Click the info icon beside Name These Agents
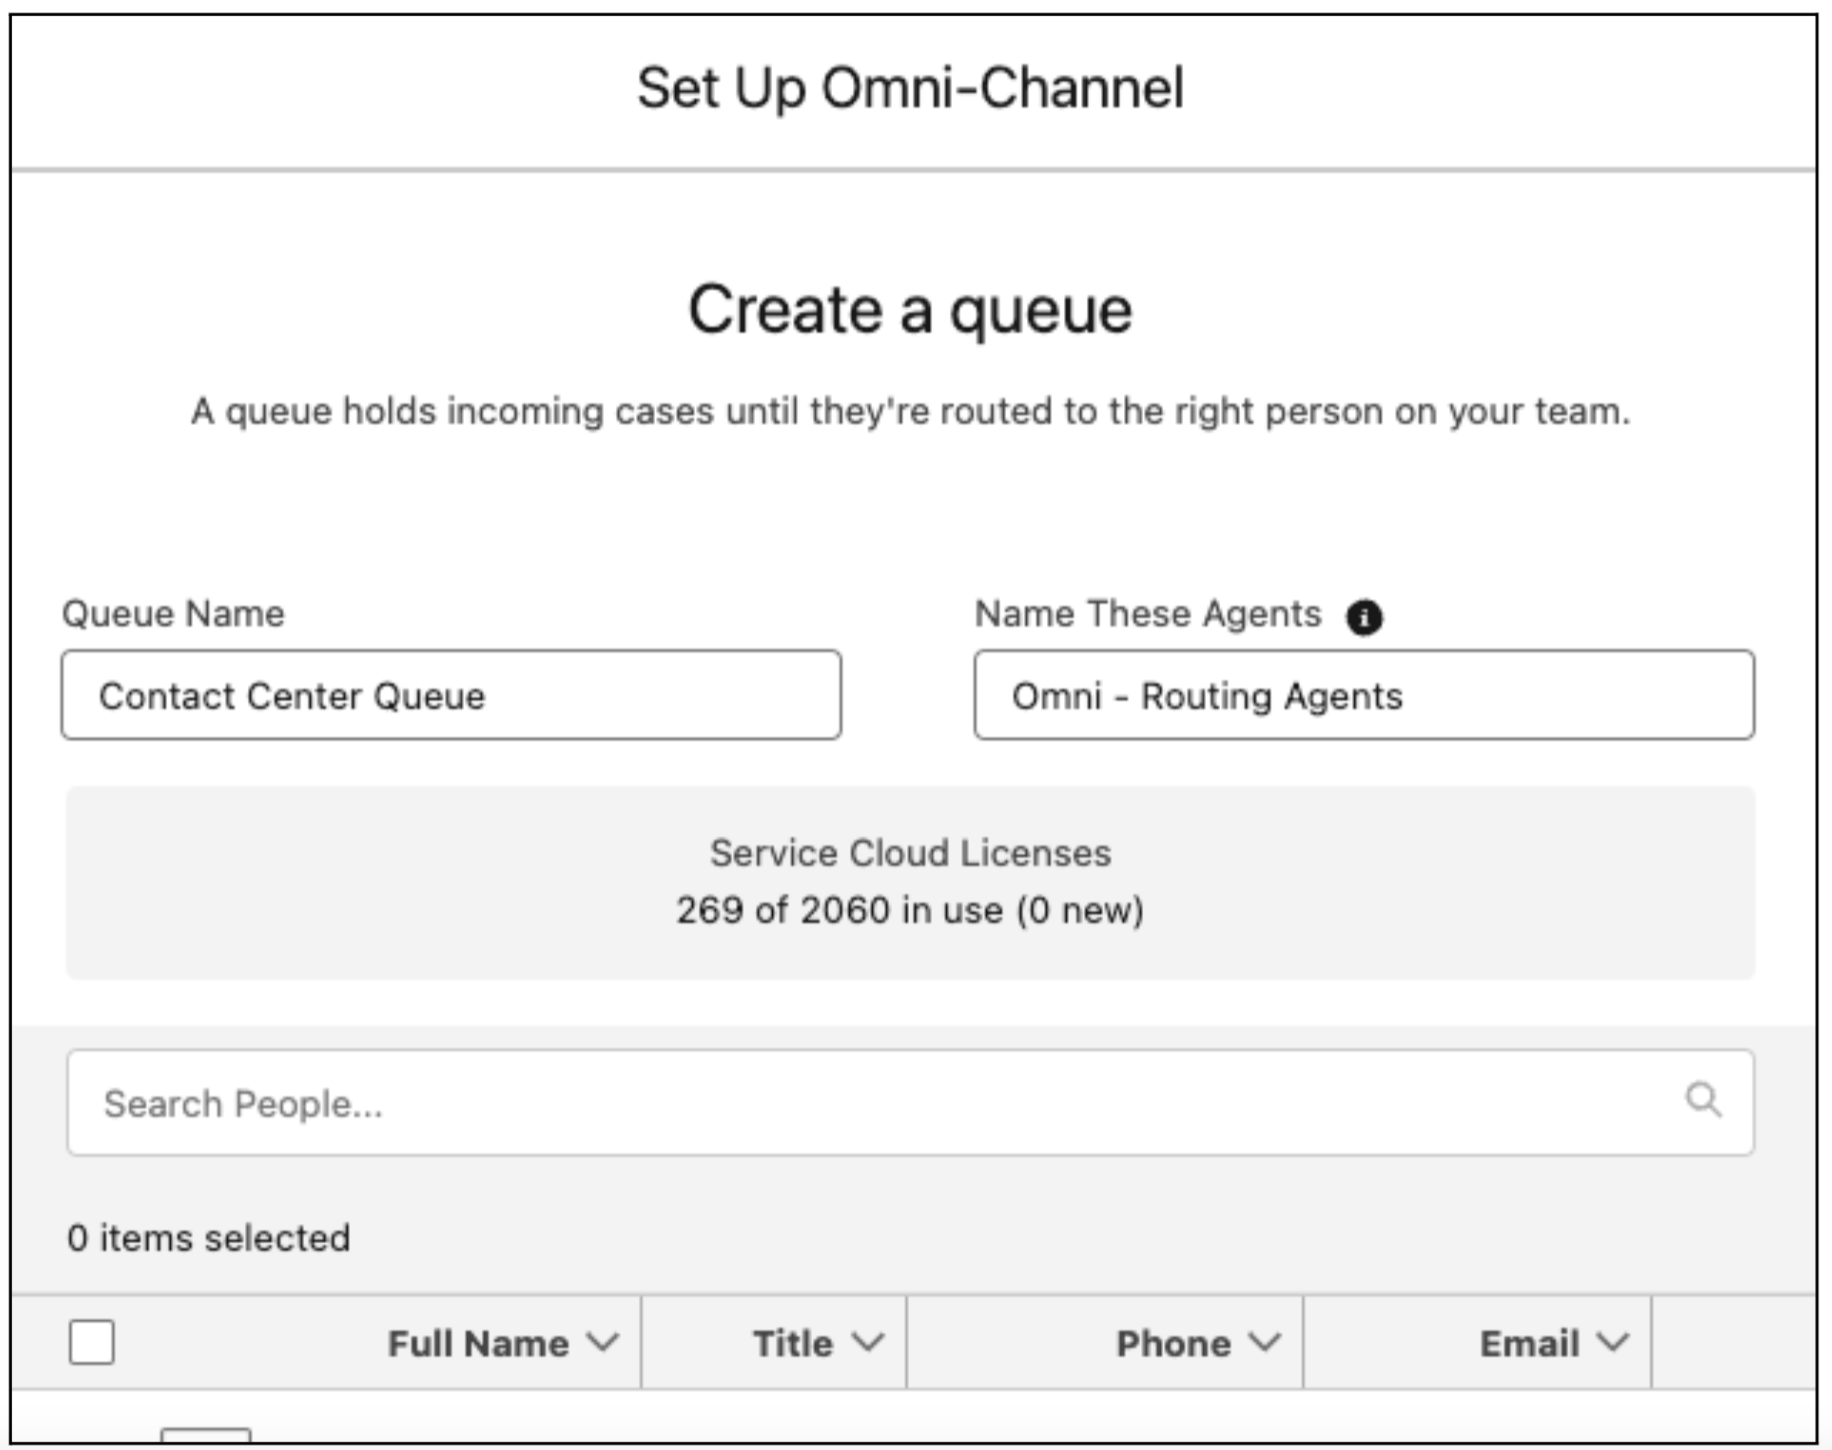The image size is (1832, 1450). coord(1364,617)
